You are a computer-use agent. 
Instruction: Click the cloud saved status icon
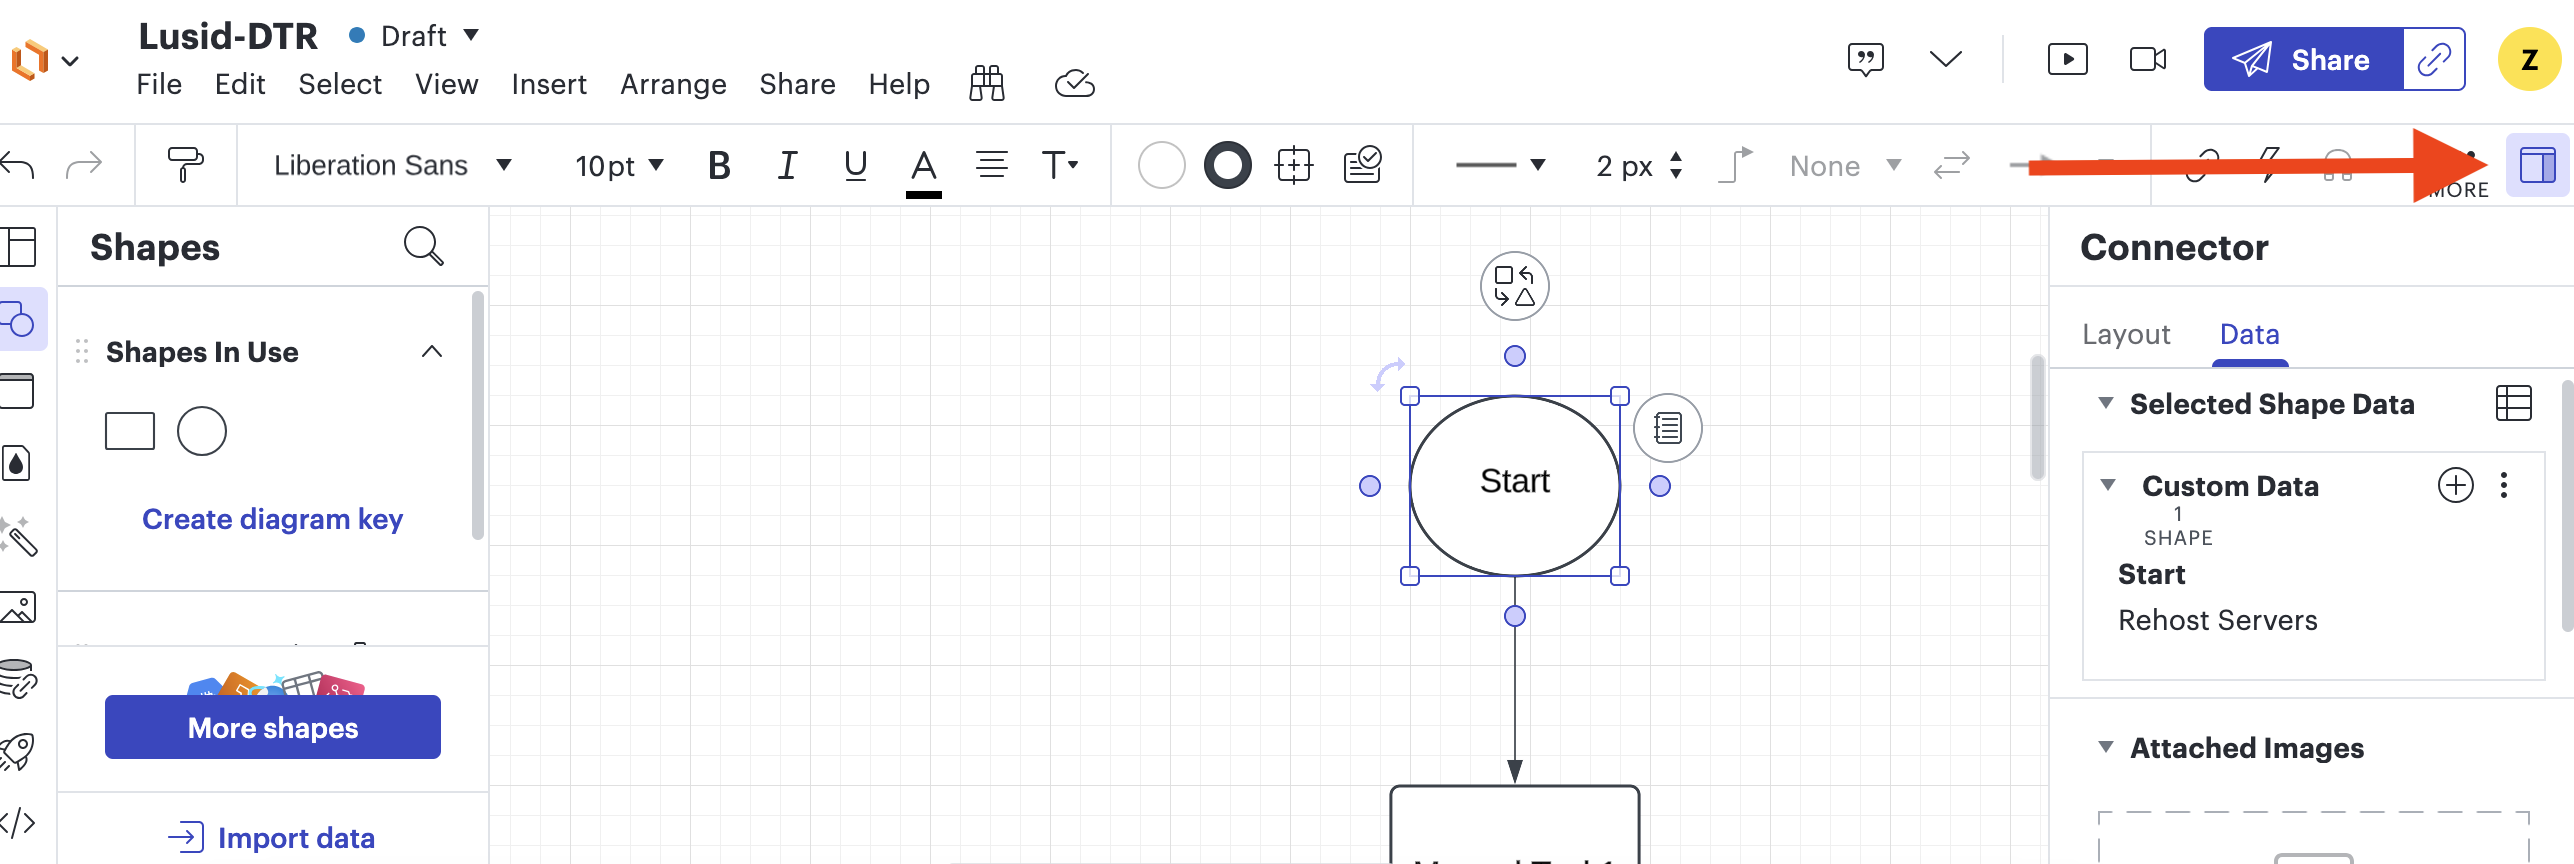pyautogui.click(x=1075, y=84)
